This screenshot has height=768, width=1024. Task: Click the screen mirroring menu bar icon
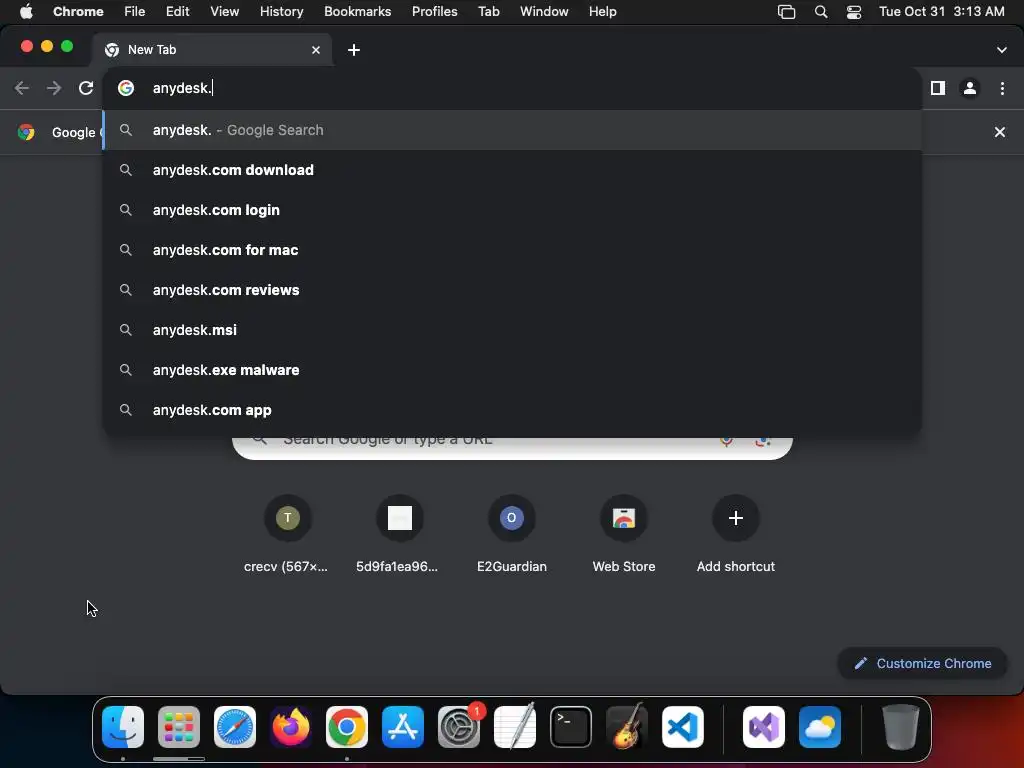786,12
